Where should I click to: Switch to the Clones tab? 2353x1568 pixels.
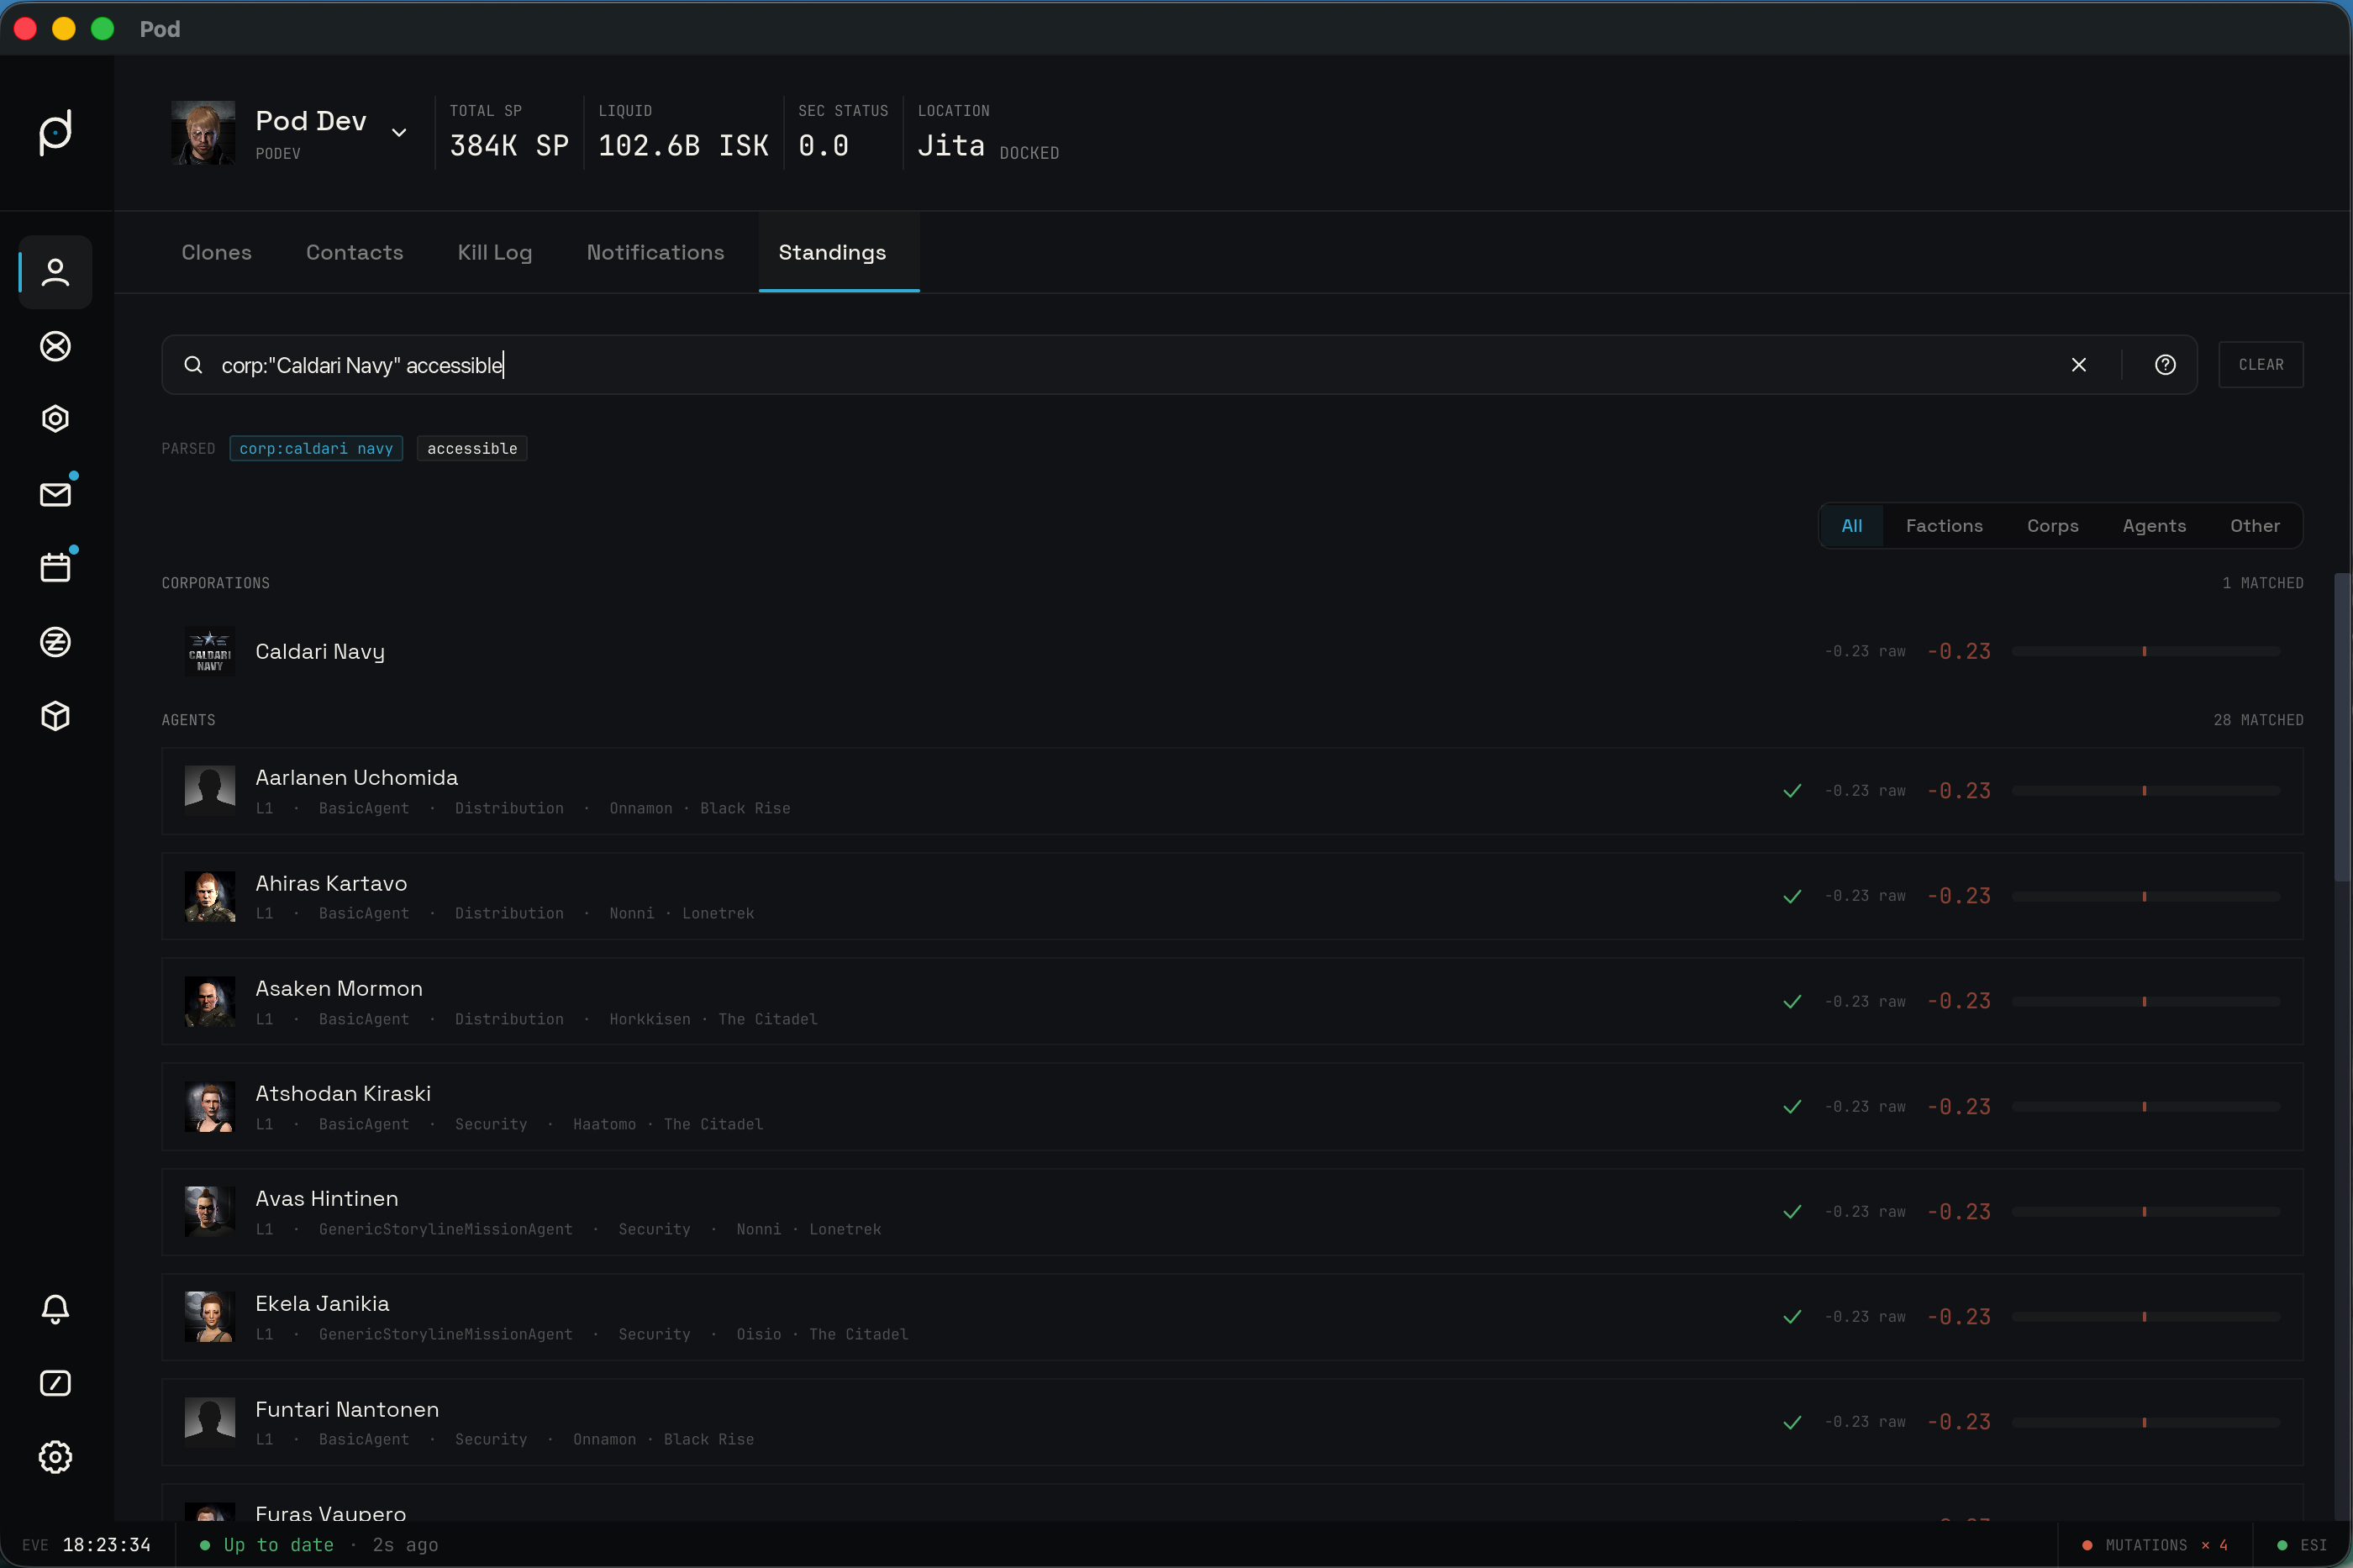217,252
